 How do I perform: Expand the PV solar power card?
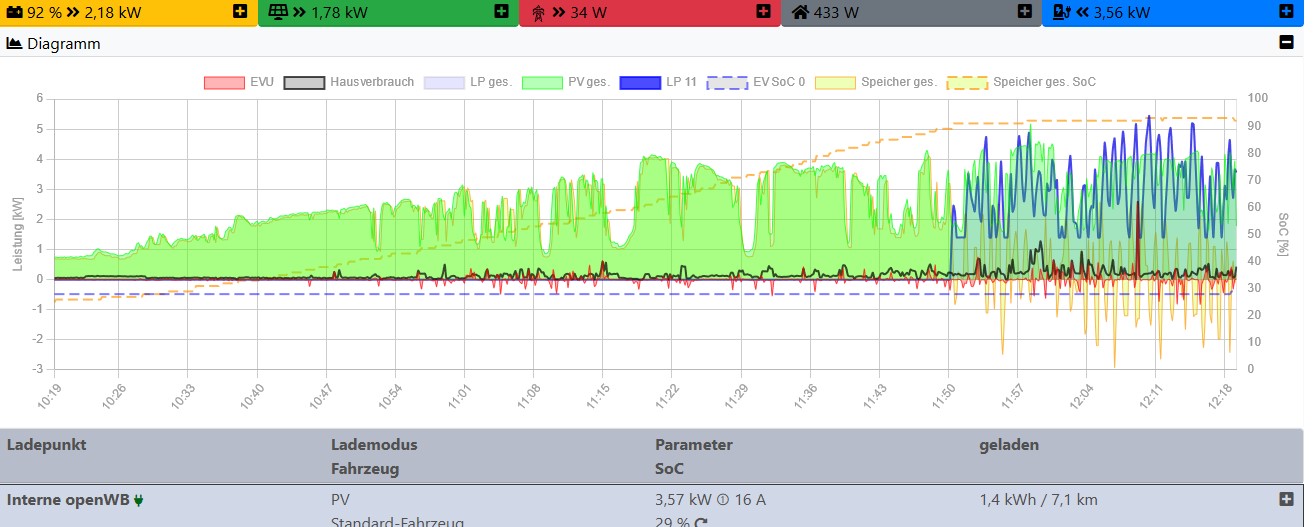(x=501, y=12)
